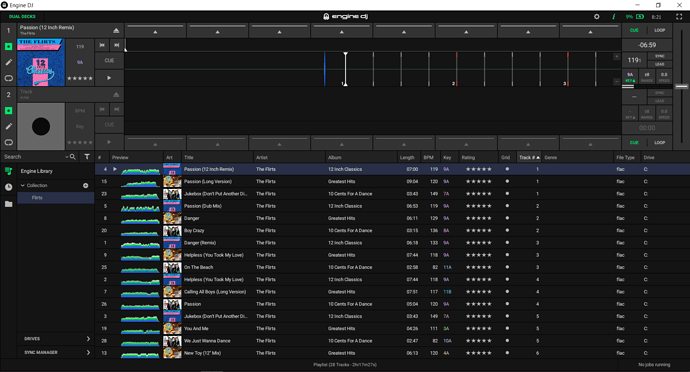Preview play Passion (12 Inch Remix) row
Screen dimensions: 690x372
tap(115, 169)
